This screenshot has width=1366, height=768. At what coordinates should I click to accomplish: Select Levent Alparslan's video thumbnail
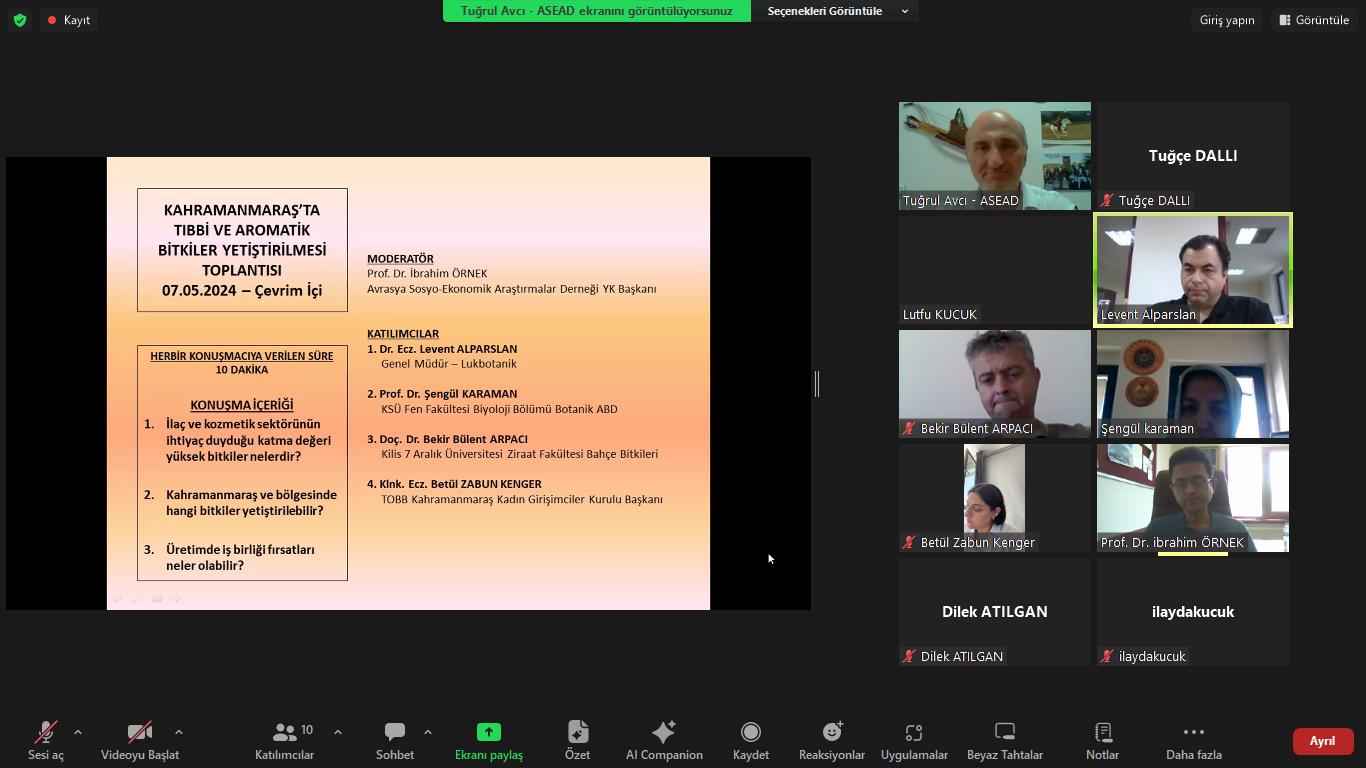click(1192, 269)
